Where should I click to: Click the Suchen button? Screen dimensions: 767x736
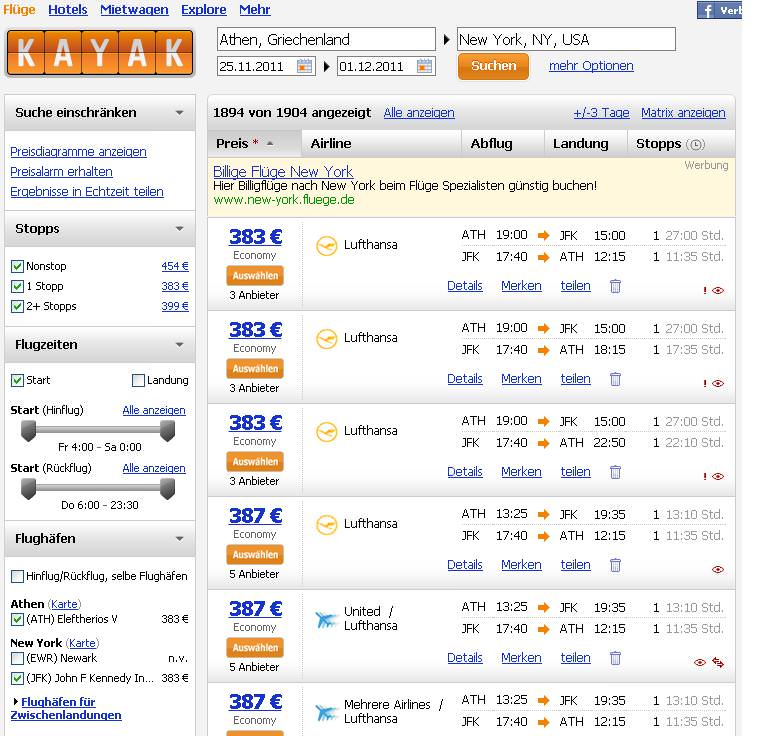point(494,66)
